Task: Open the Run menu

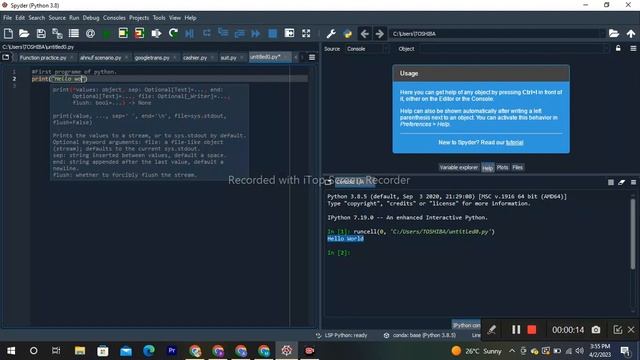Action: point(74,18)
